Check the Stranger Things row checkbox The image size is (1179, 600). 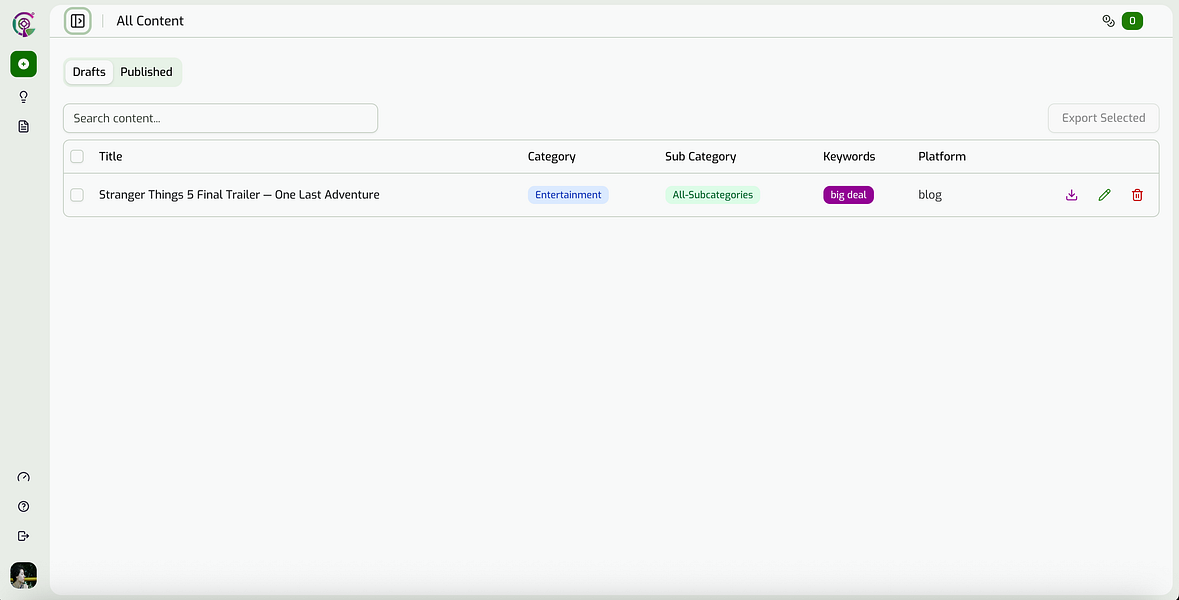click(x=77, y=195)
